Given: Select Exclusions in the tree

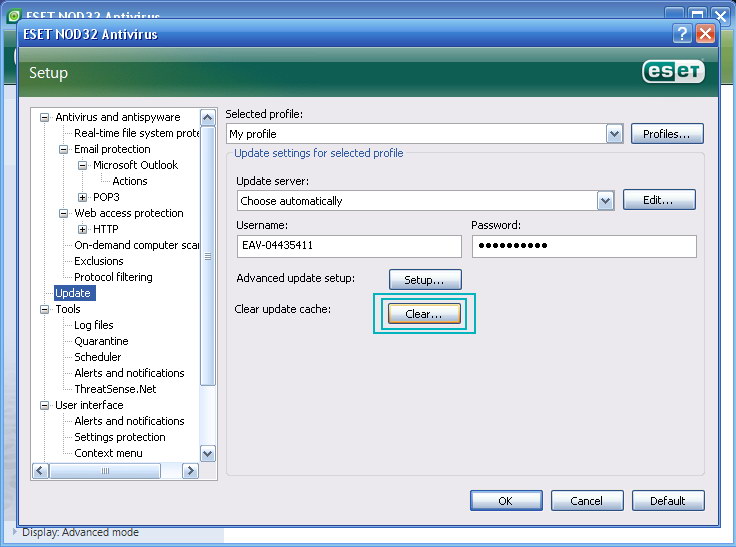Looking at the screenshot, I should pyautogui.click(x=99, y=261).
